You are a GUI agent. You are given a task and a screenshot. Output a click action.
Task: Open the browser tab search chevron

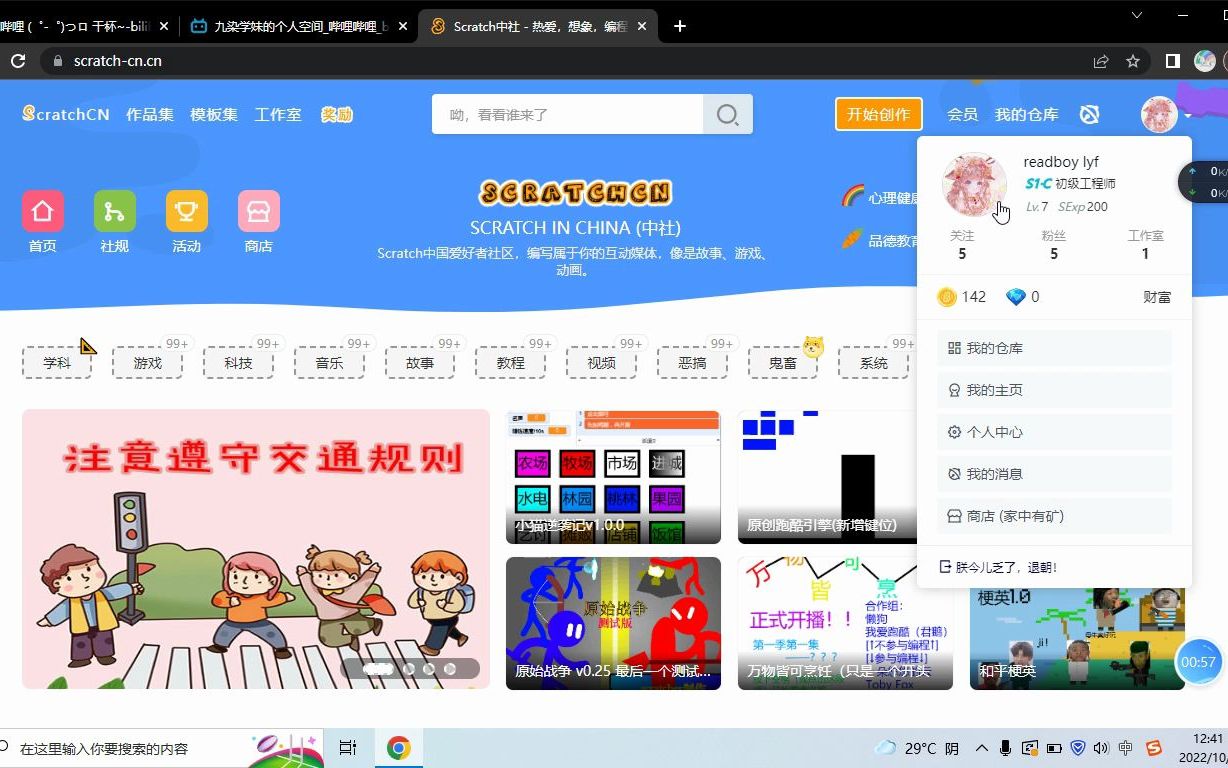click(1135, 17)
